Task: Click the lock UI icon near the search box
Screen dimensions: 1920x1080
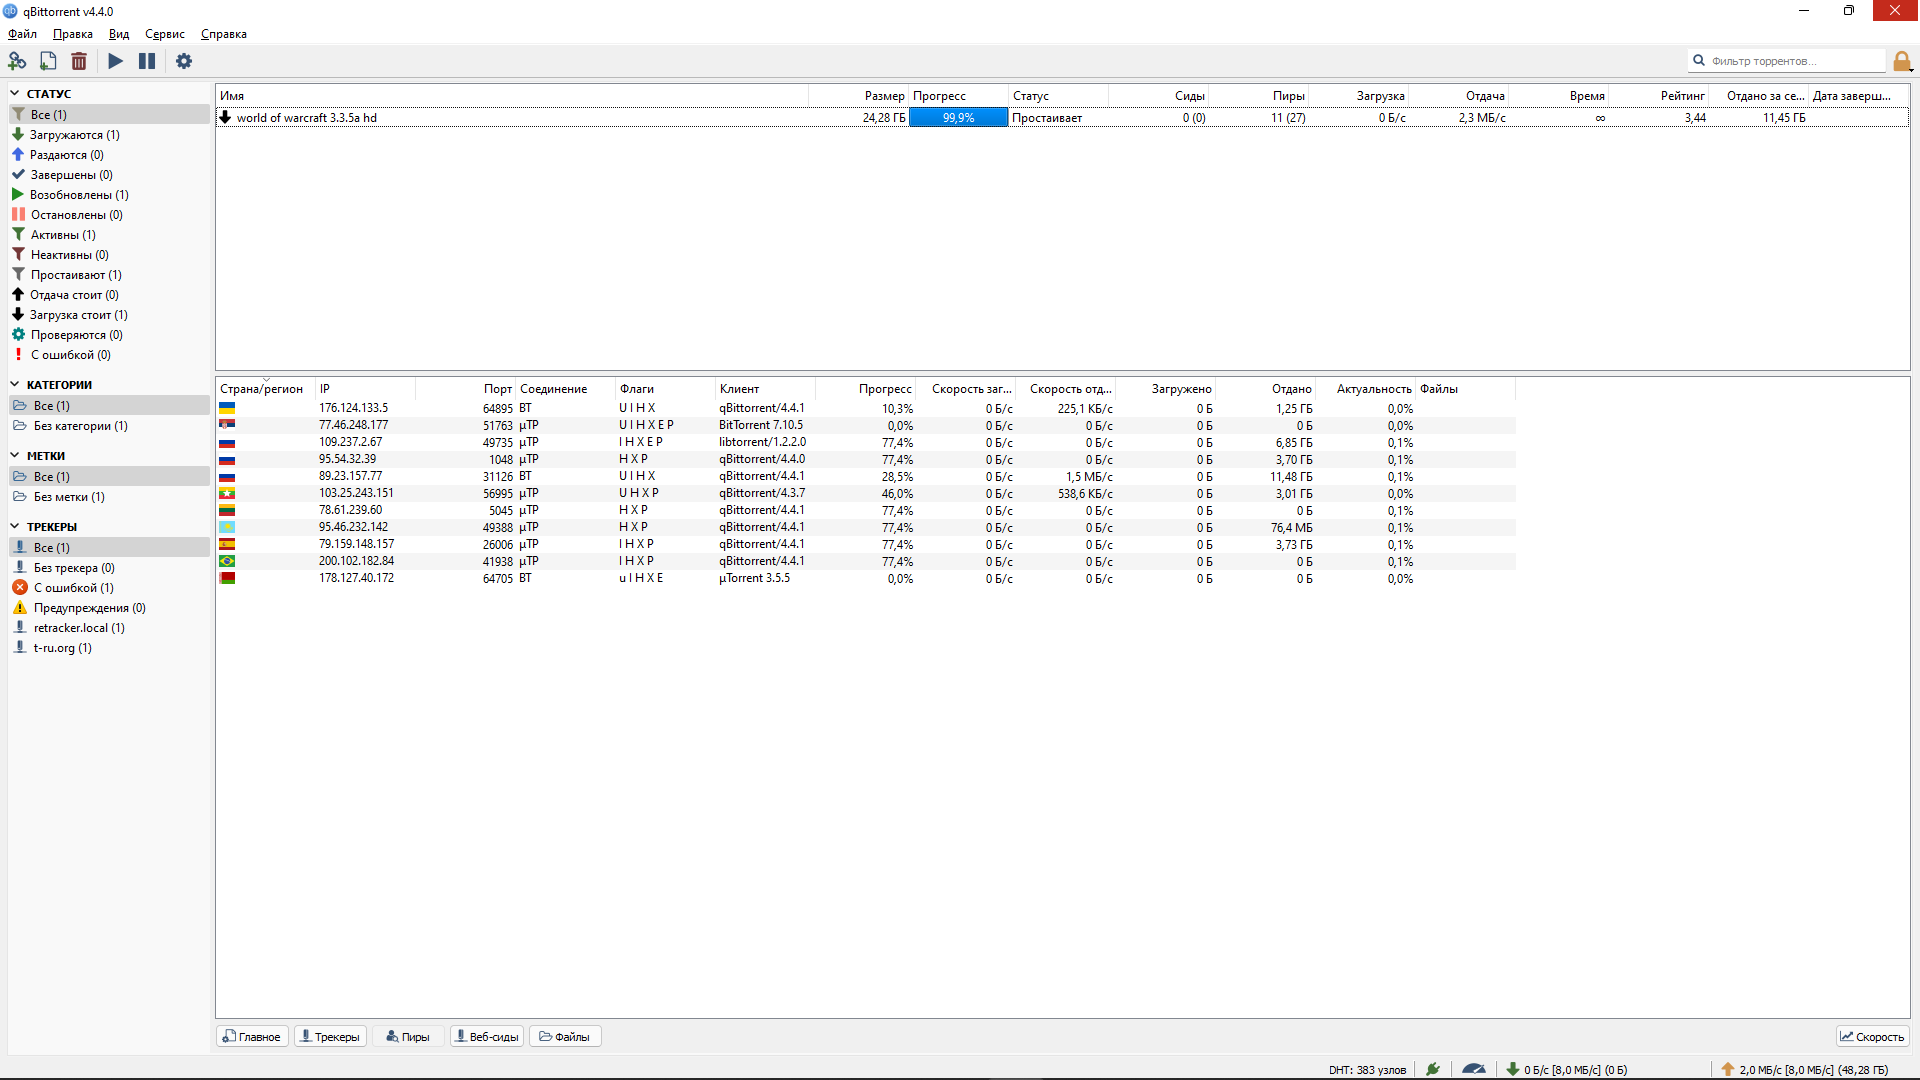Action: [x=1902, y=62]
